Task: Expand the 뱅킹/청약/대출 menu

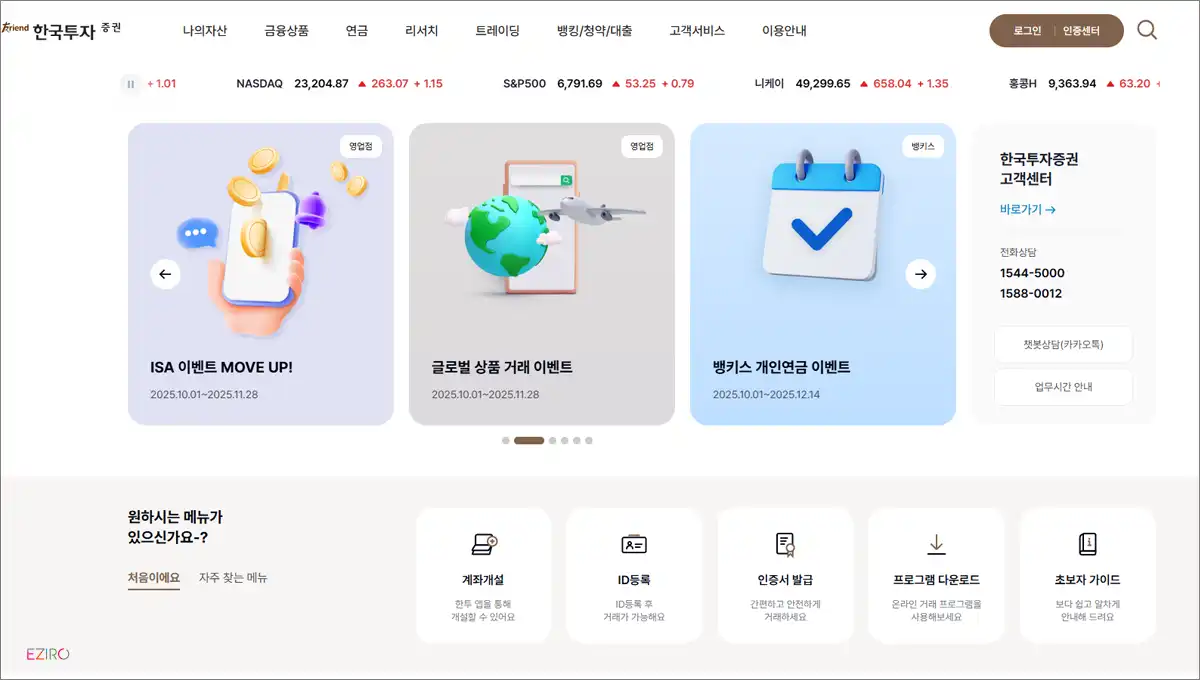Action: click(x=594, y=31)
